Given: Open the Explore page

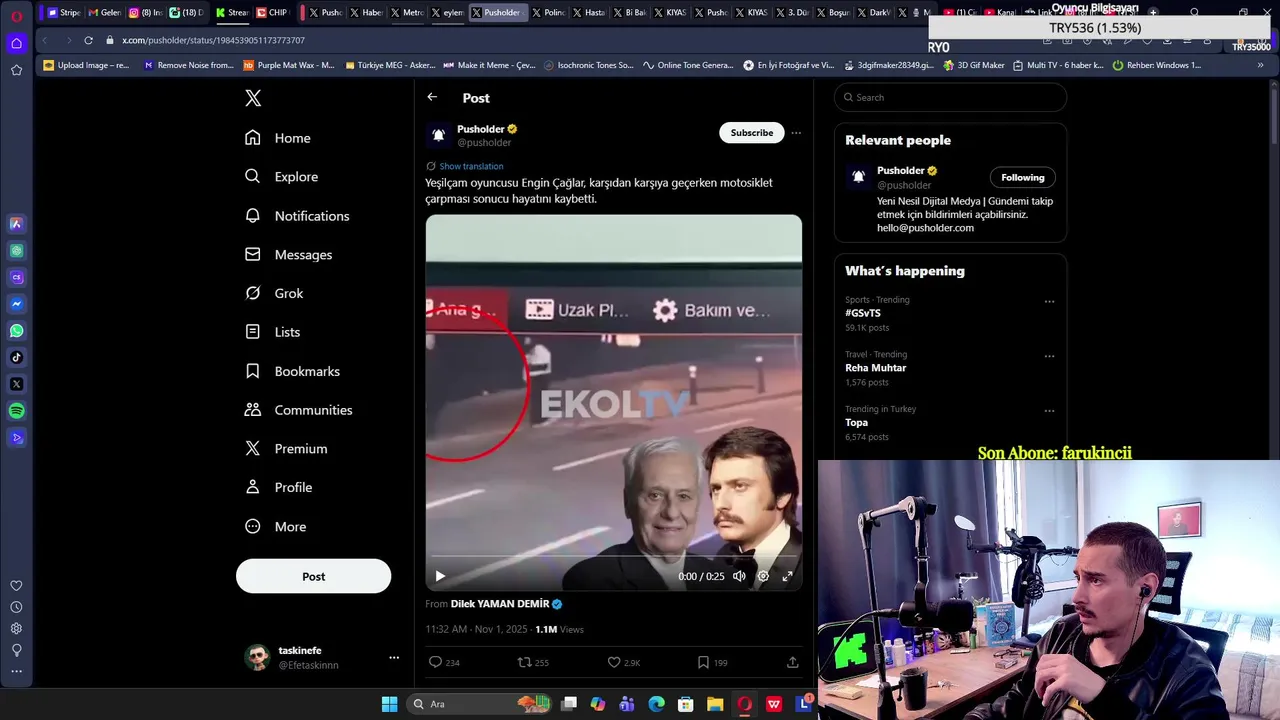Looking at the screenshot, I should (282, 177).
